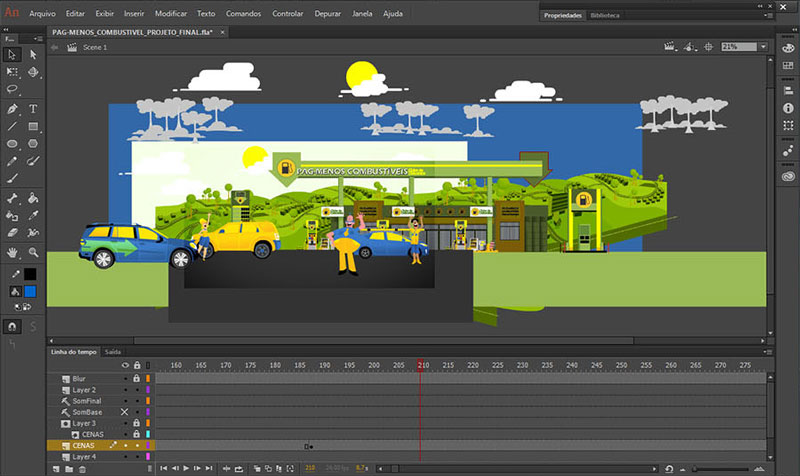Open the Swatches panel icon
The height and width of the screenshot is (476, 800).
tap(788, 65)
